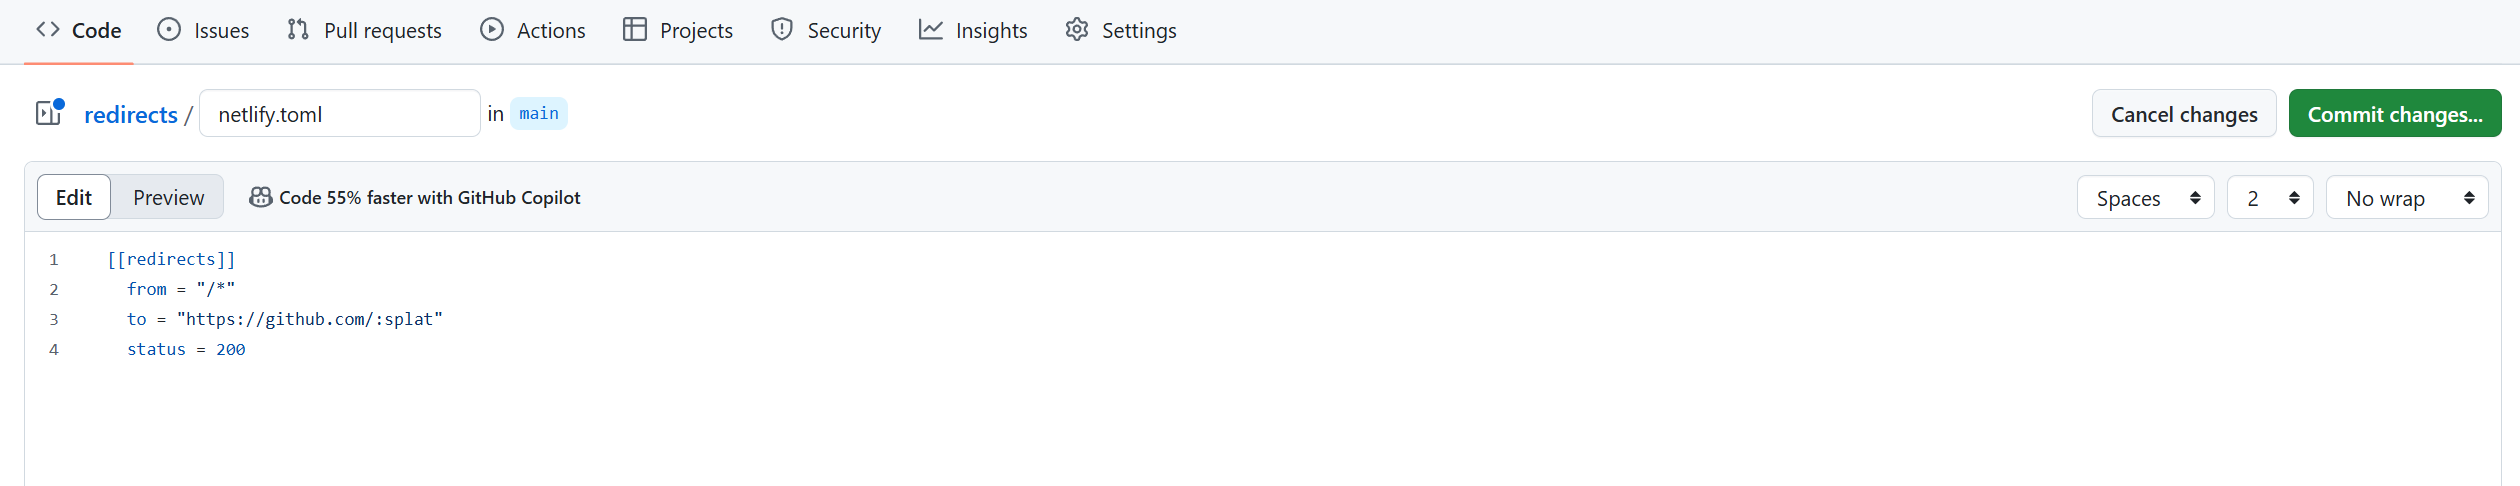2520x486 pixels.
Task: Click the Insights graph icon
Action: (x=931, y=30)
